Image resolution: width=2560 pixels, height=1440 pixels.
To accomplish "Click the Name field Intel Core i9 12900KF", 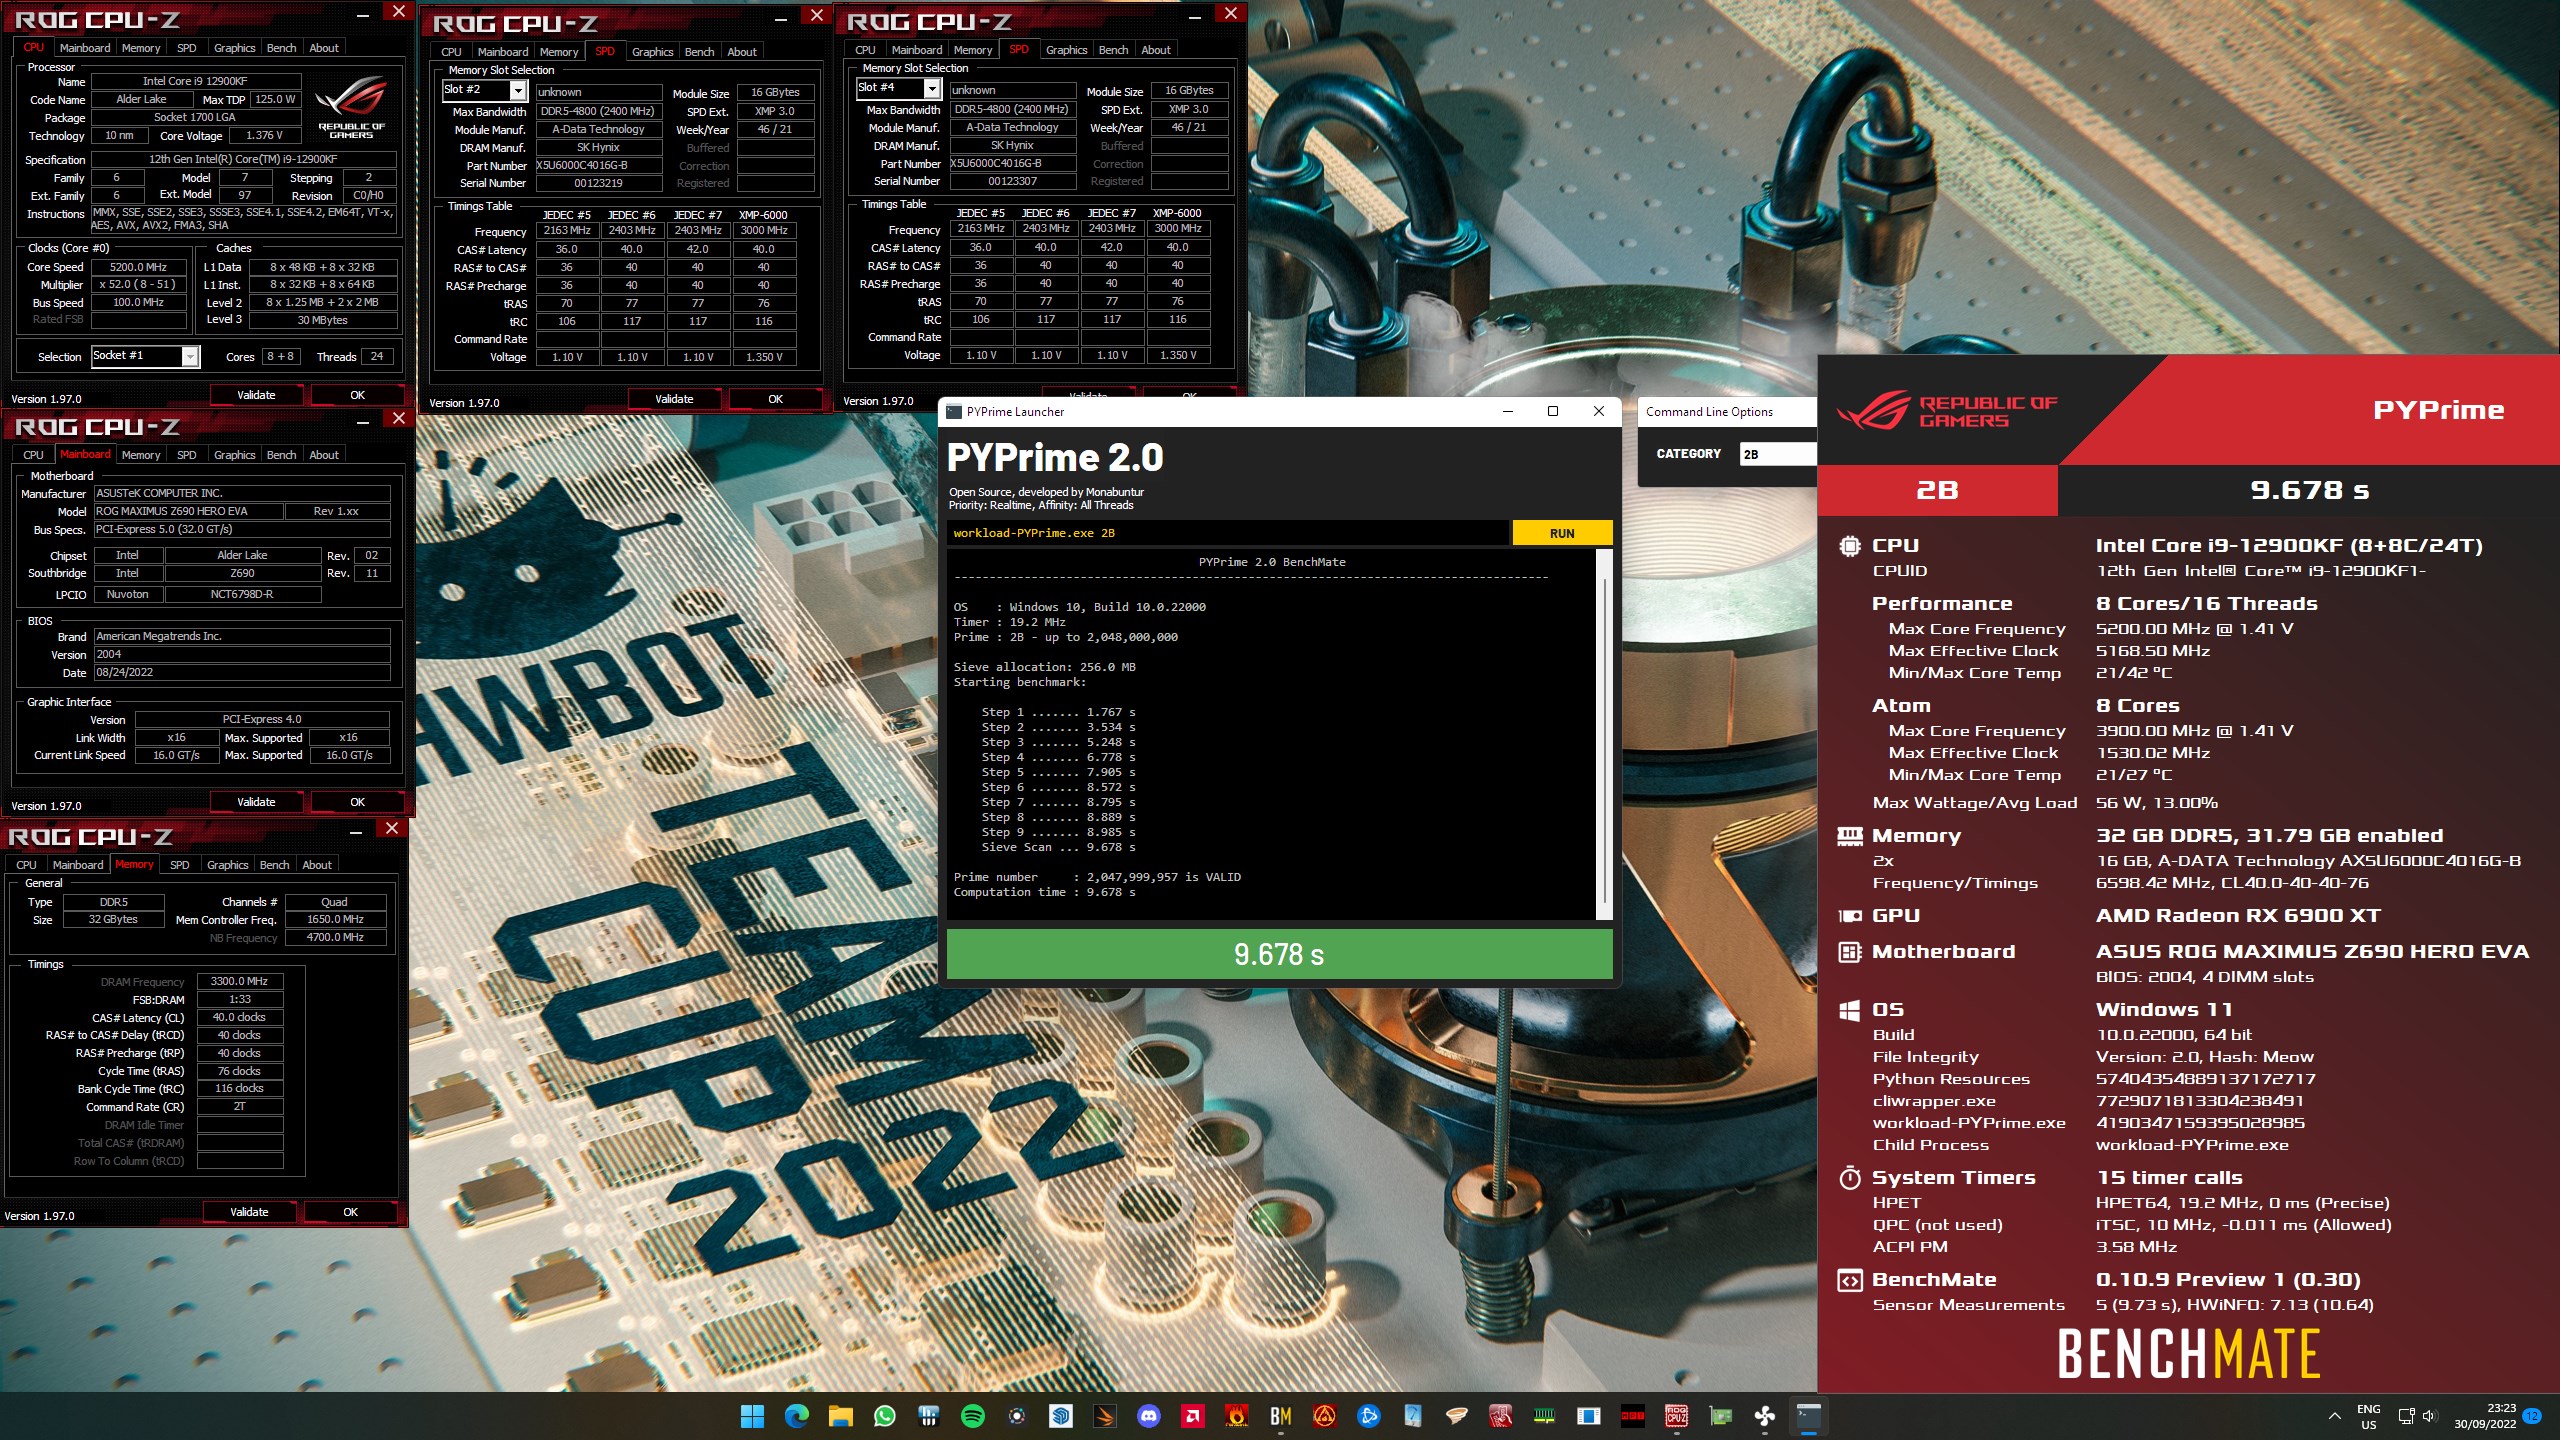I will coord(195,81).
